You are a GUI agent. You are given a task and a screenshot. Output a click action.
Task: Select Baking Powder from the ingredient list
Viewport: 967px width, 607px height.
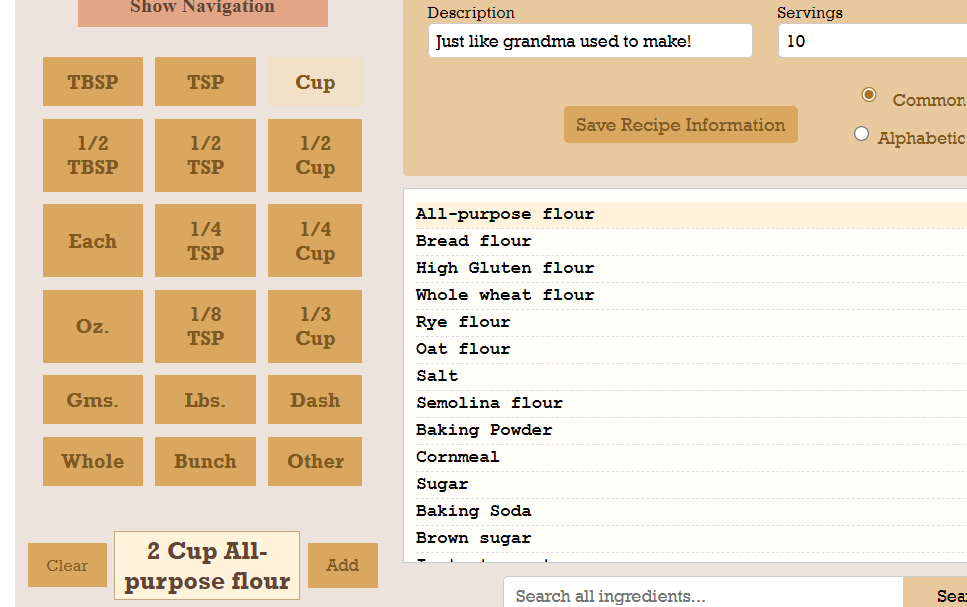click(x=483, y=429)
